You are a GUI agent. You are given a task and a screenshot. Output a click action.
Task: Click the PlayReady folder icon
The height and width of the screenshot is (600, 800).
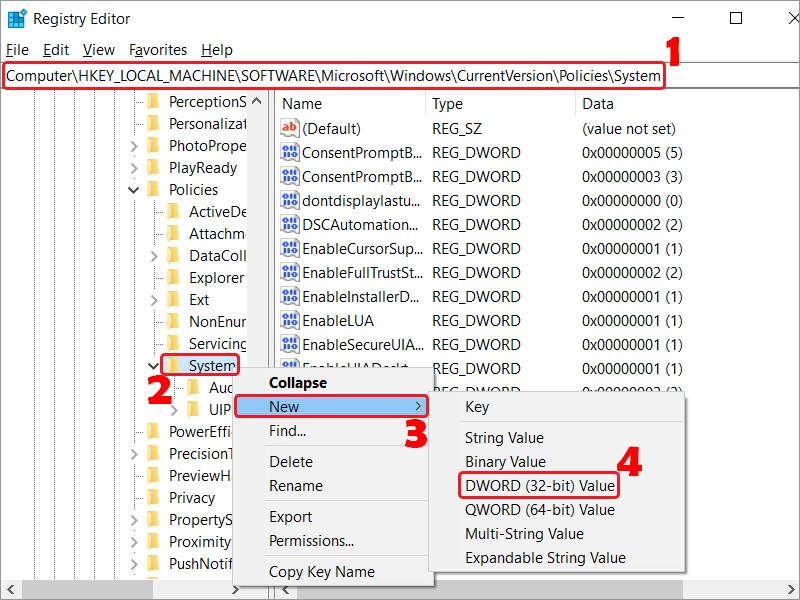click(153, 167)
